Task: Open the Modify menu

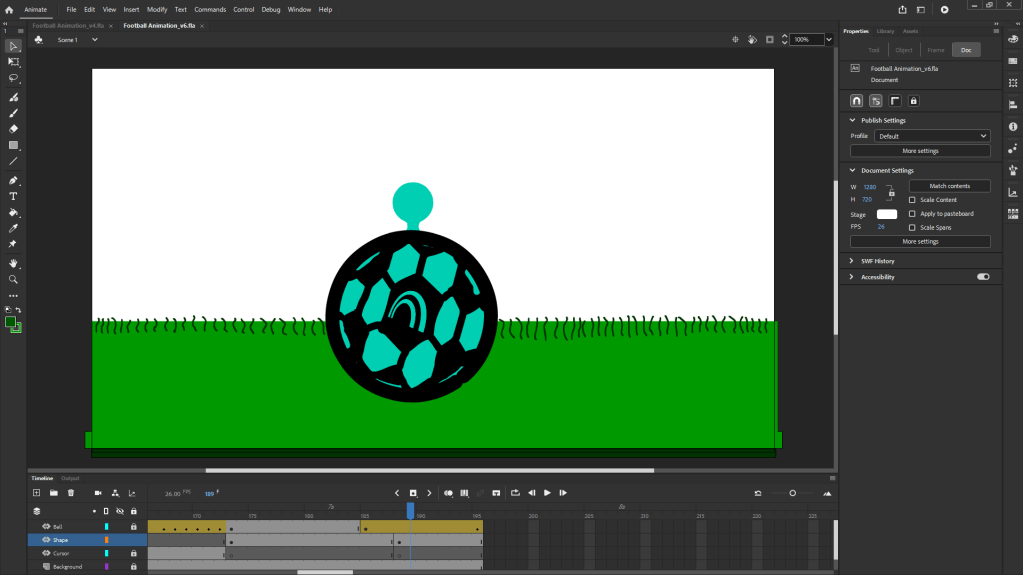Action: tap(157, 9)
